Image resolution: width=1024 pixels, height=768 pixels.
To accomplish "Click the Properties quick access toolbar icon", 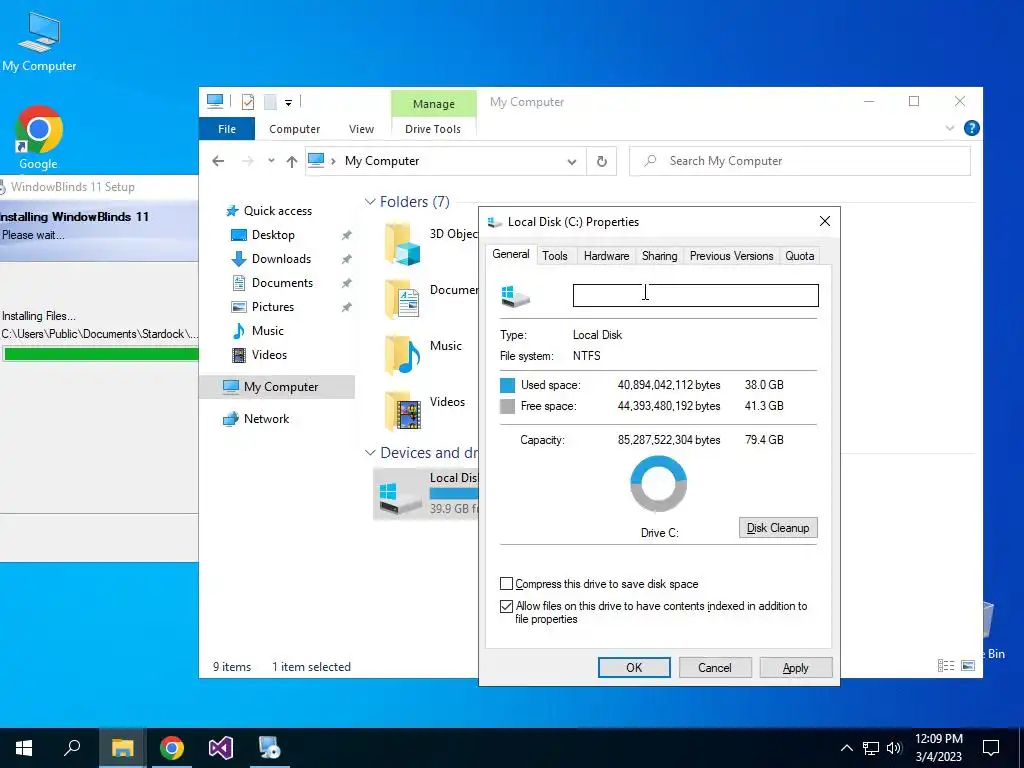I will pos(248,101).
